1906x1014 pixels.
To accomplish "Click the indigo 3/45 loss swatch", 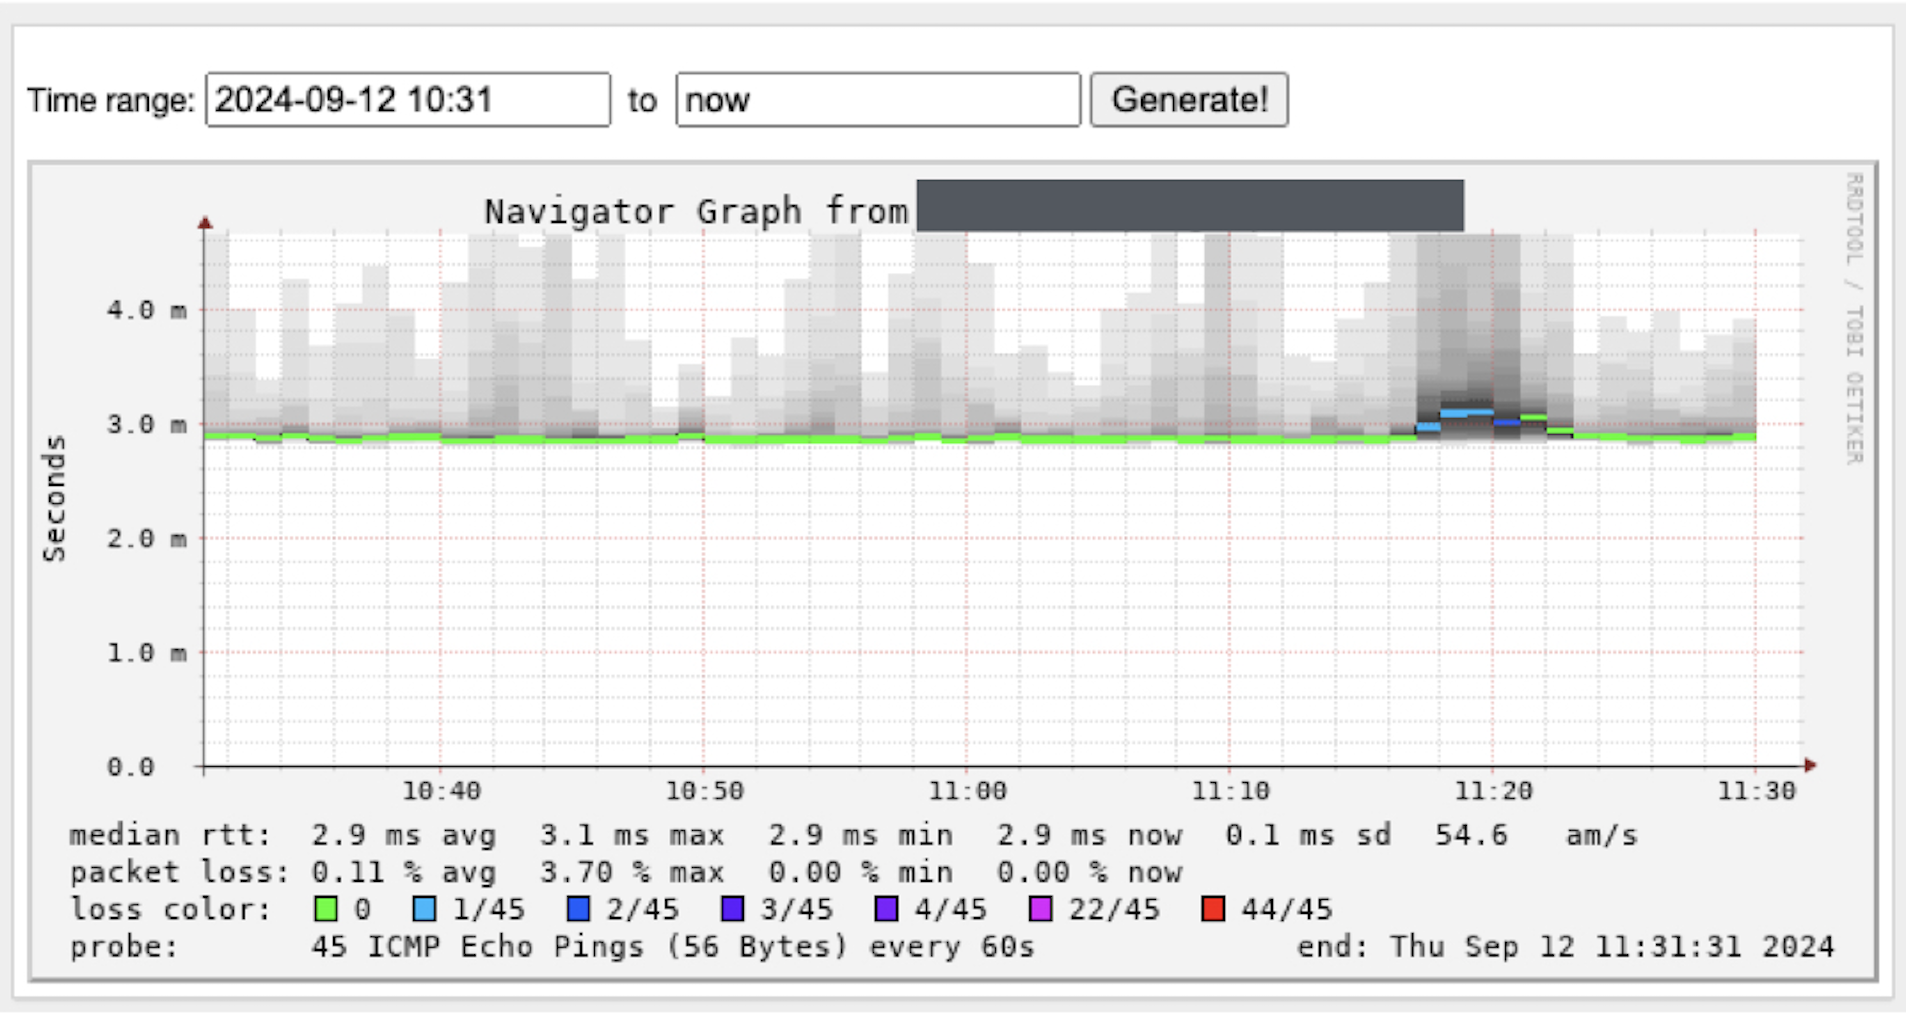I will point(733,909).
